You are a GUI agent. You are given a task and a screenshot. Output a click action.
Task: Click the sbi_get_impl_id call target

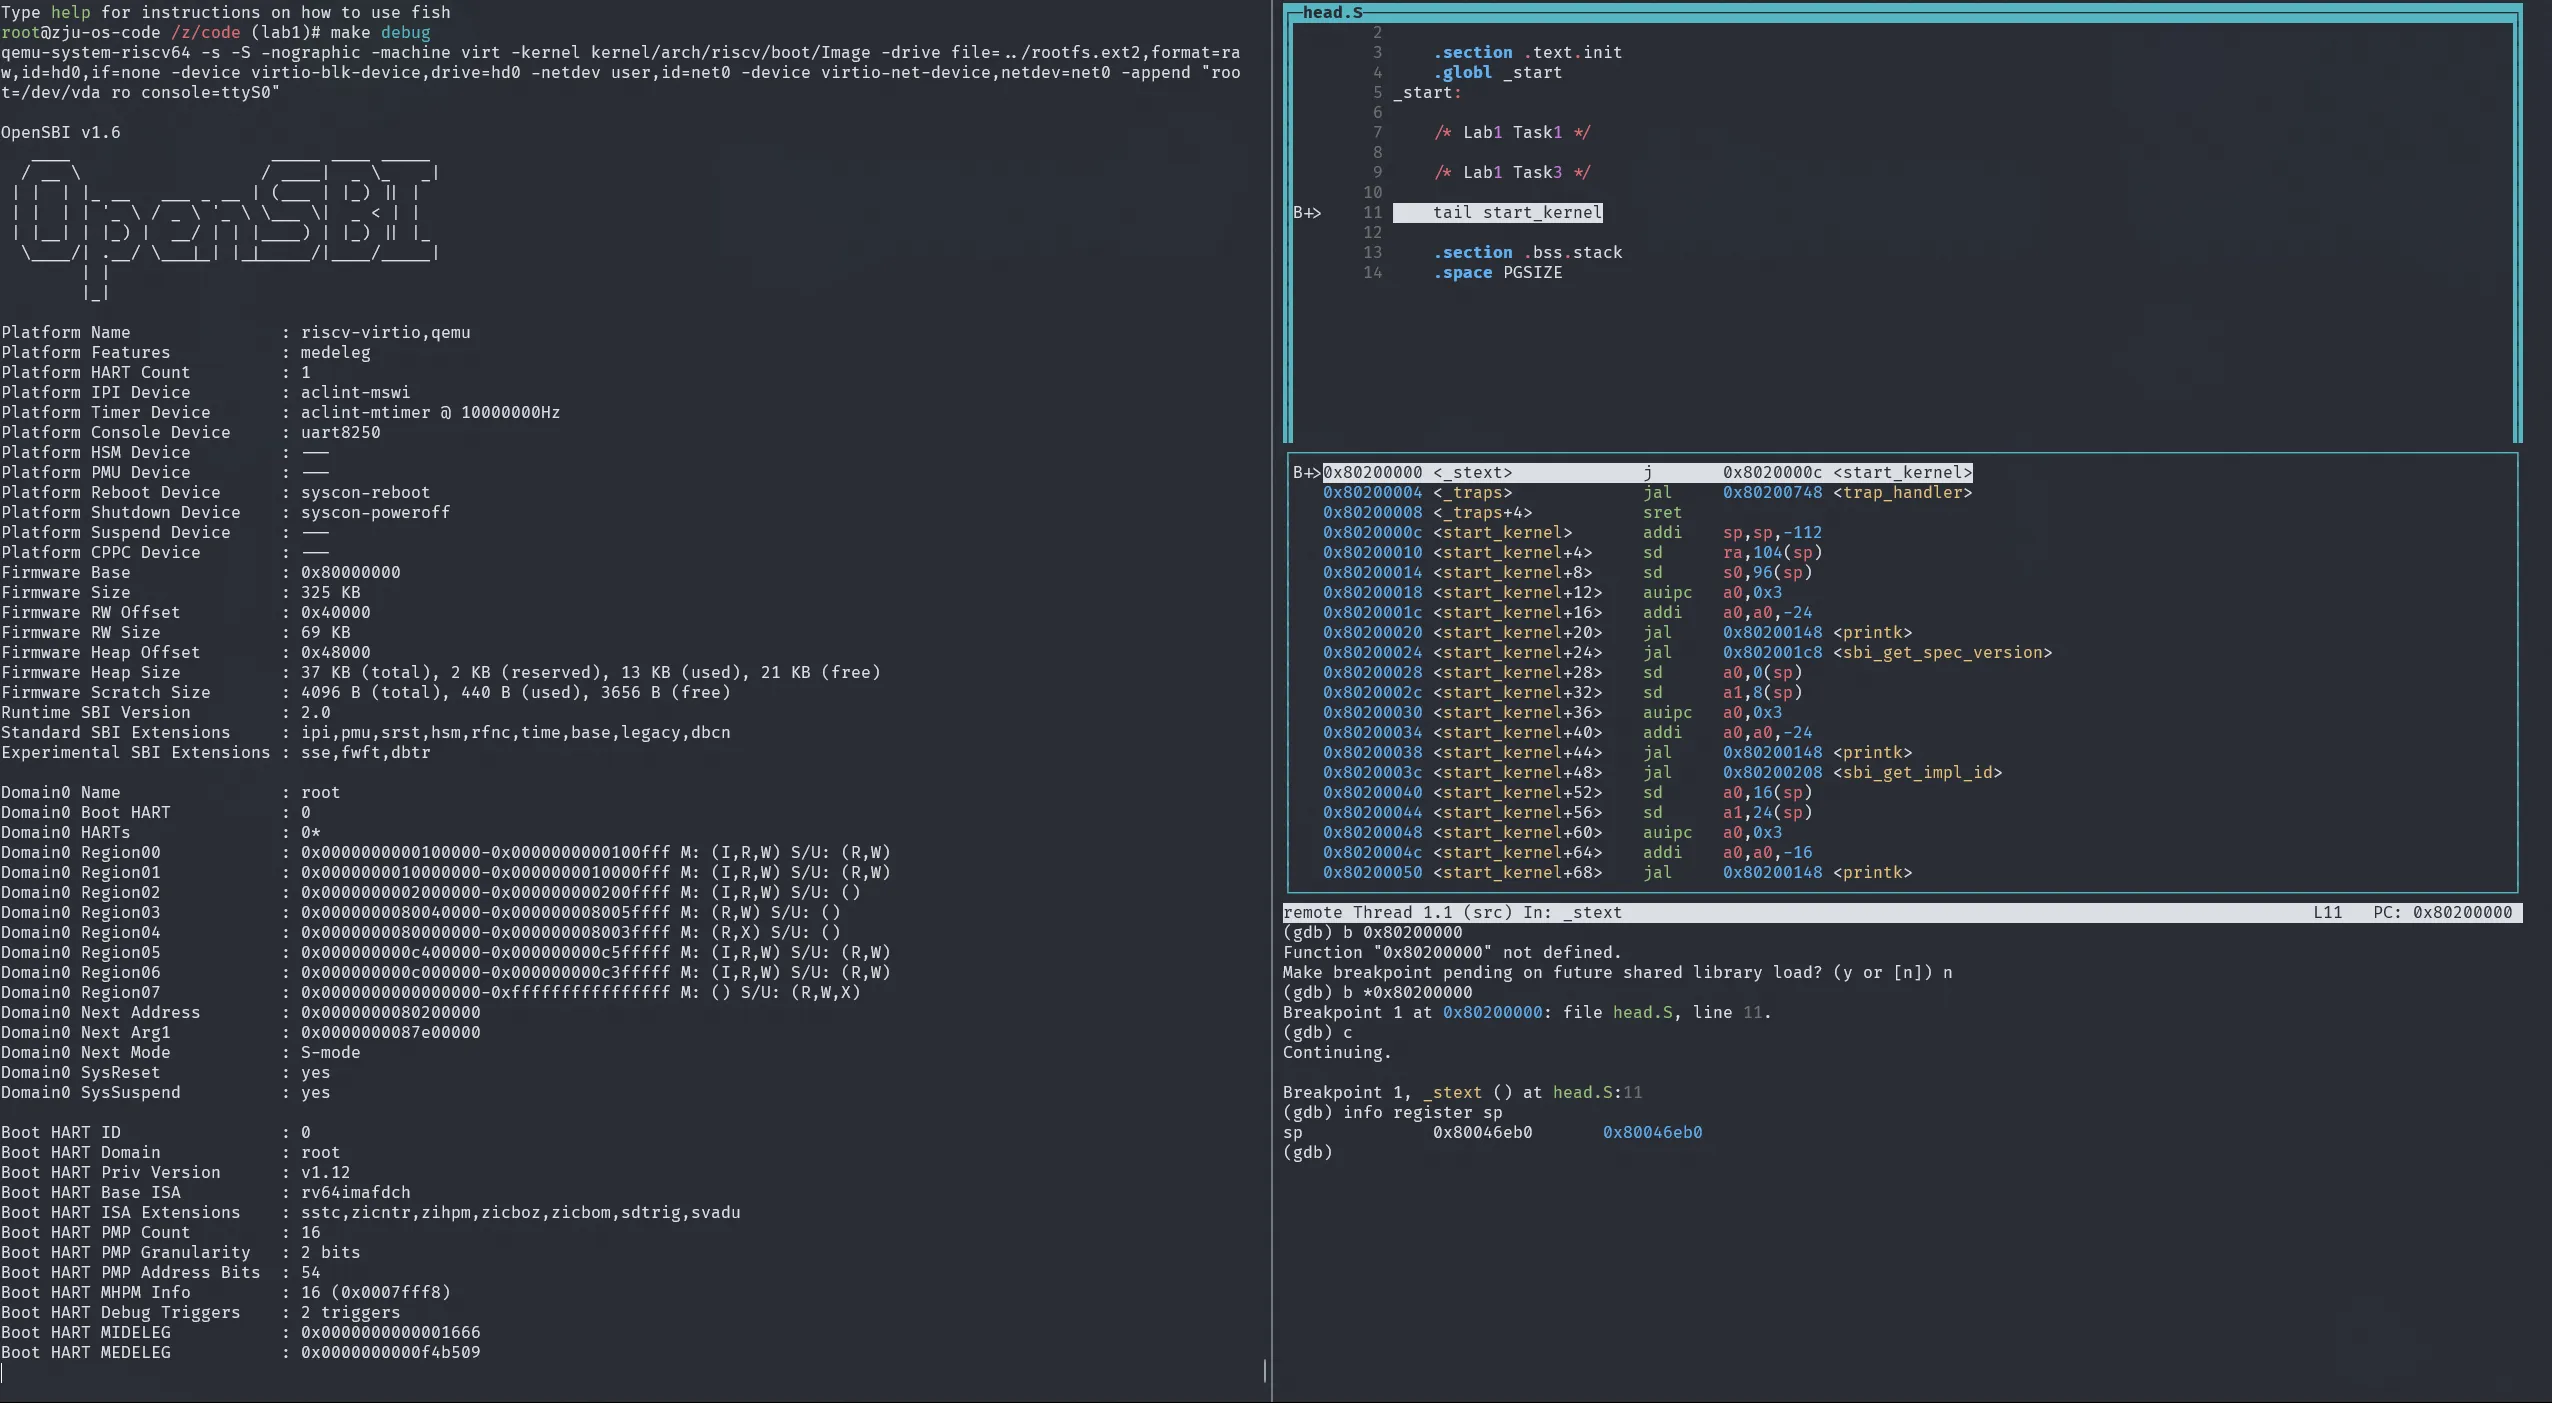[x=1916, y=772]
